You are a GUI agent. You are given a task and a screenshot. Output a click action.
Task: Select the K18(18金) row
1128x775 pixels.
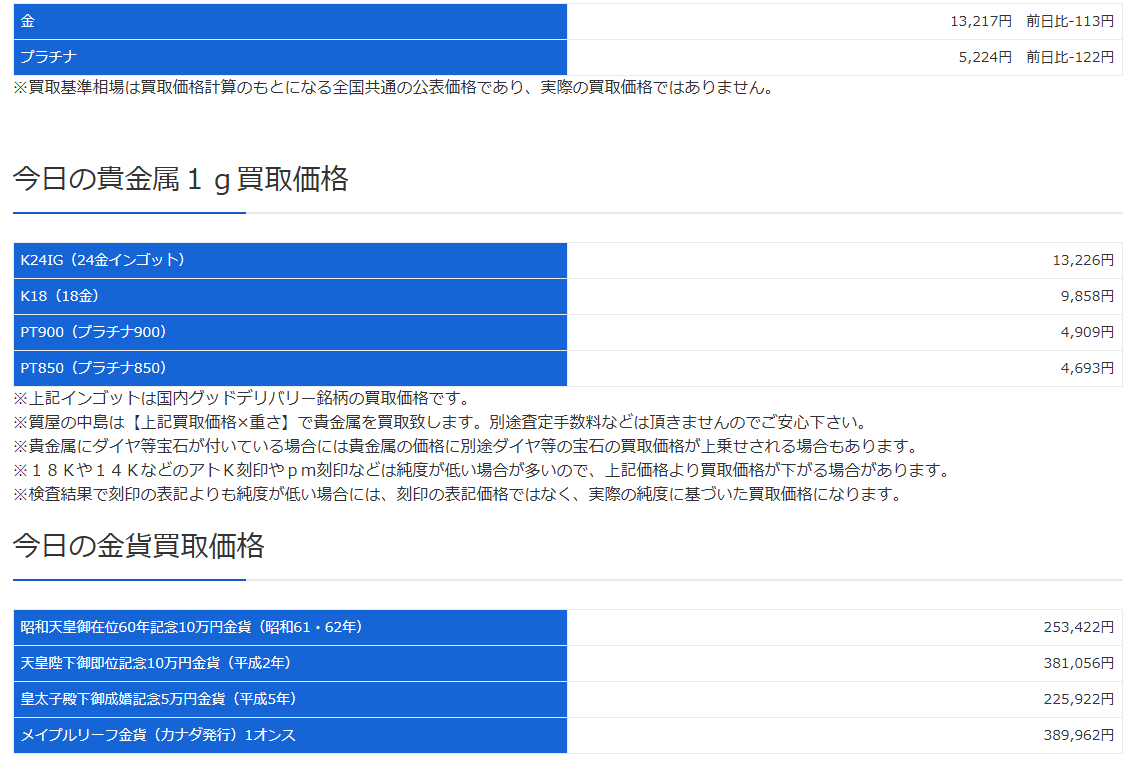coord(568,296)
